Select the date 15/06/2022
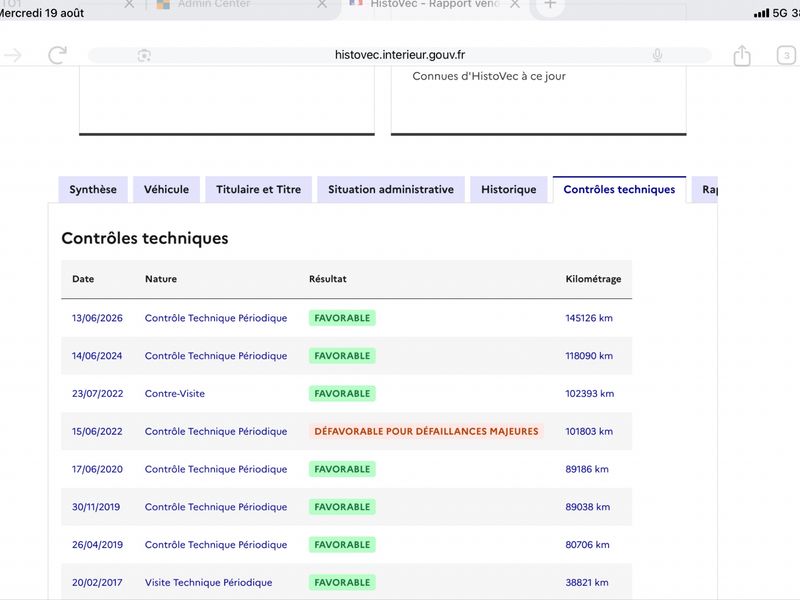800x600 pixels. (97, 431)
